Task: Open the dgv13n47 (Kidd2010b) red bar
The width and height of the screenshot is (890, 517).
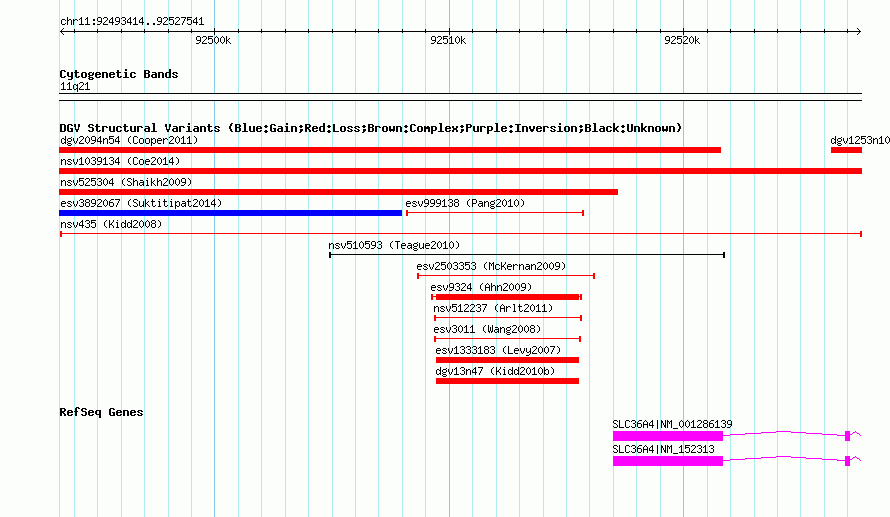Action: (507, 381)
